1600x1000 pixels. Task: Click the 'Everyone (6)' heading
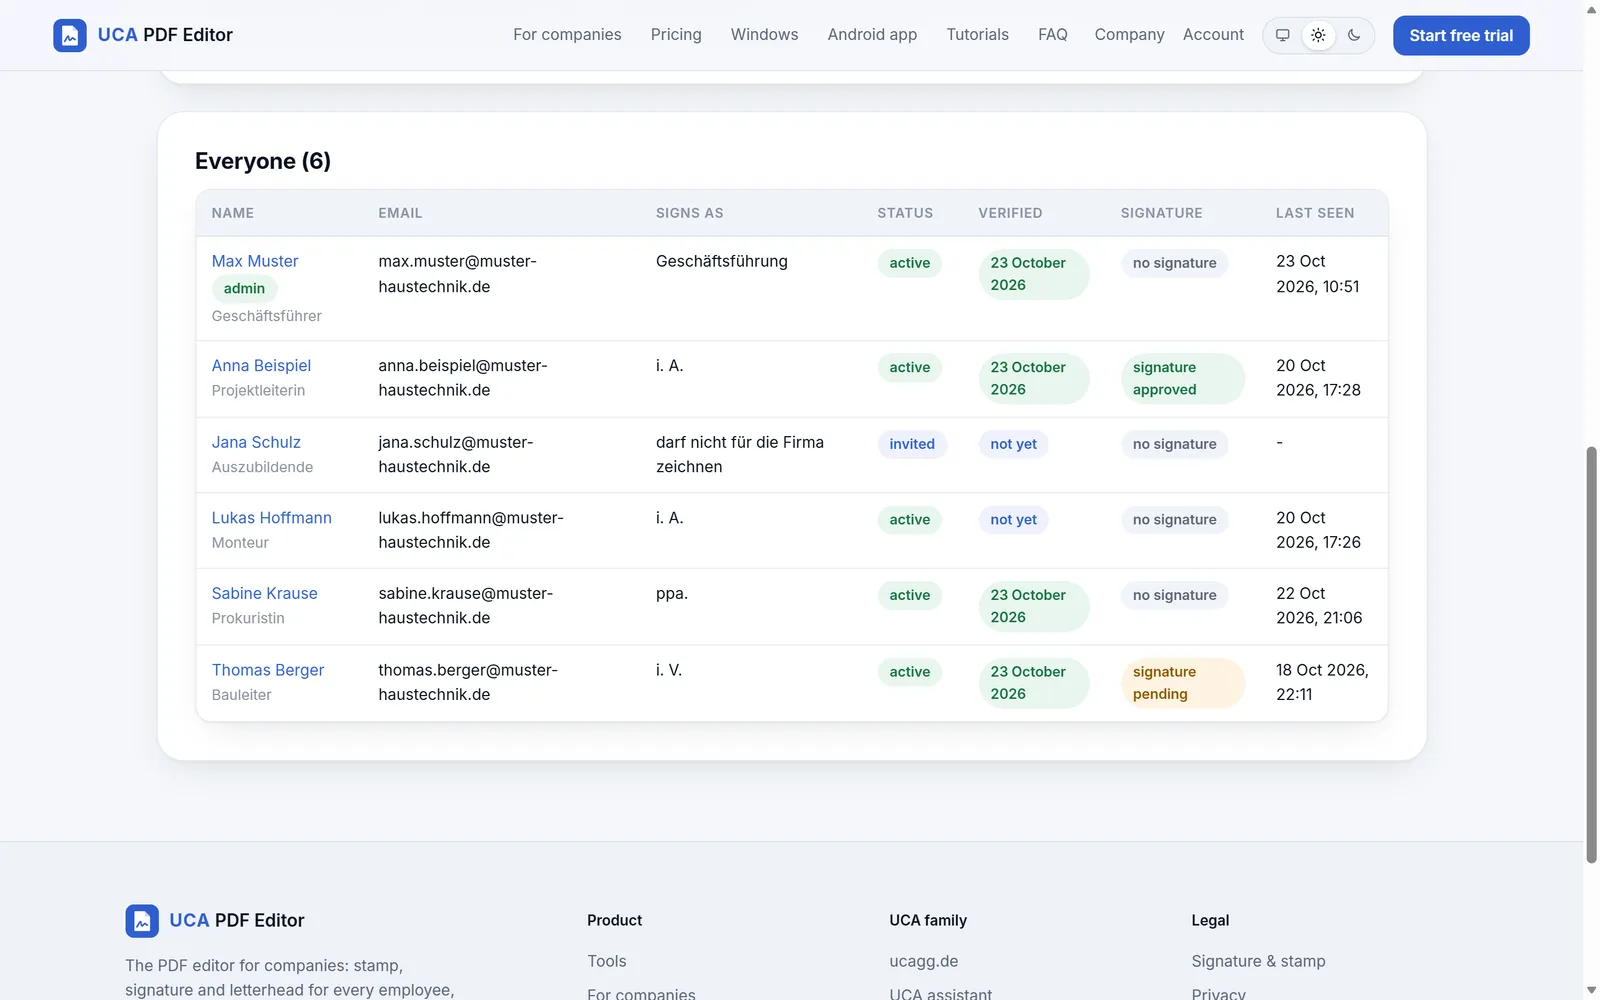pos(263,161)
